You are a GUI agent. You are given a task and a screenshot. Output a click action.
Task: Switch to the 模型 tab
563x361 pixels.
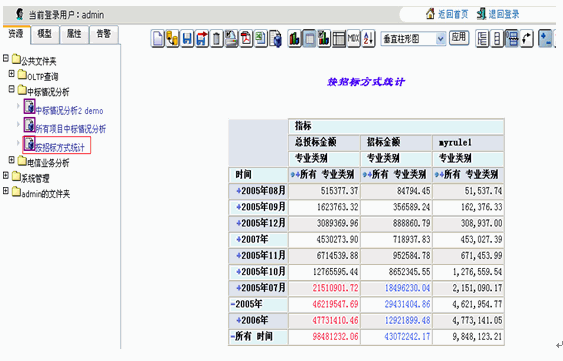point(45,34)
